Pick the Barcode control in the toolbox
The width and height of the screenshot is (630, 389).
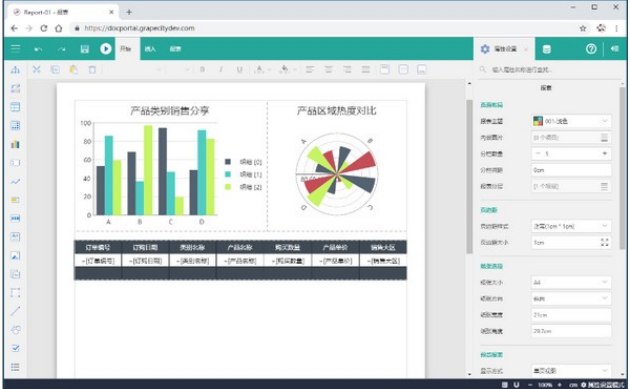(x=15, y=218)
